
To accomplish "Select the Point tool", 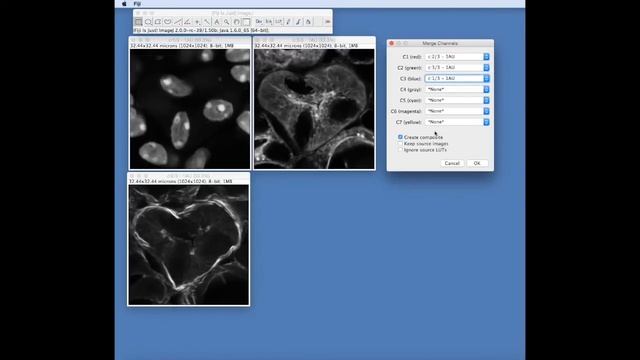I will (x=197, y=22).
